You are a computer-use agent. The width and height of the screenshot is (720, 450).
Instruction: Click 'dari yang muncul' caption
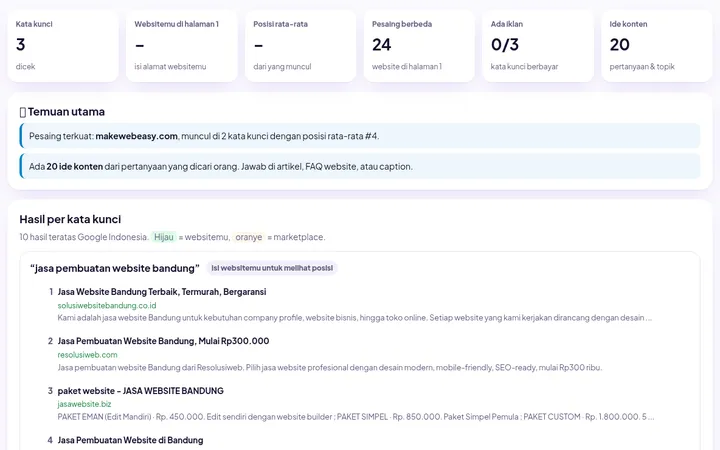point(282,67)
